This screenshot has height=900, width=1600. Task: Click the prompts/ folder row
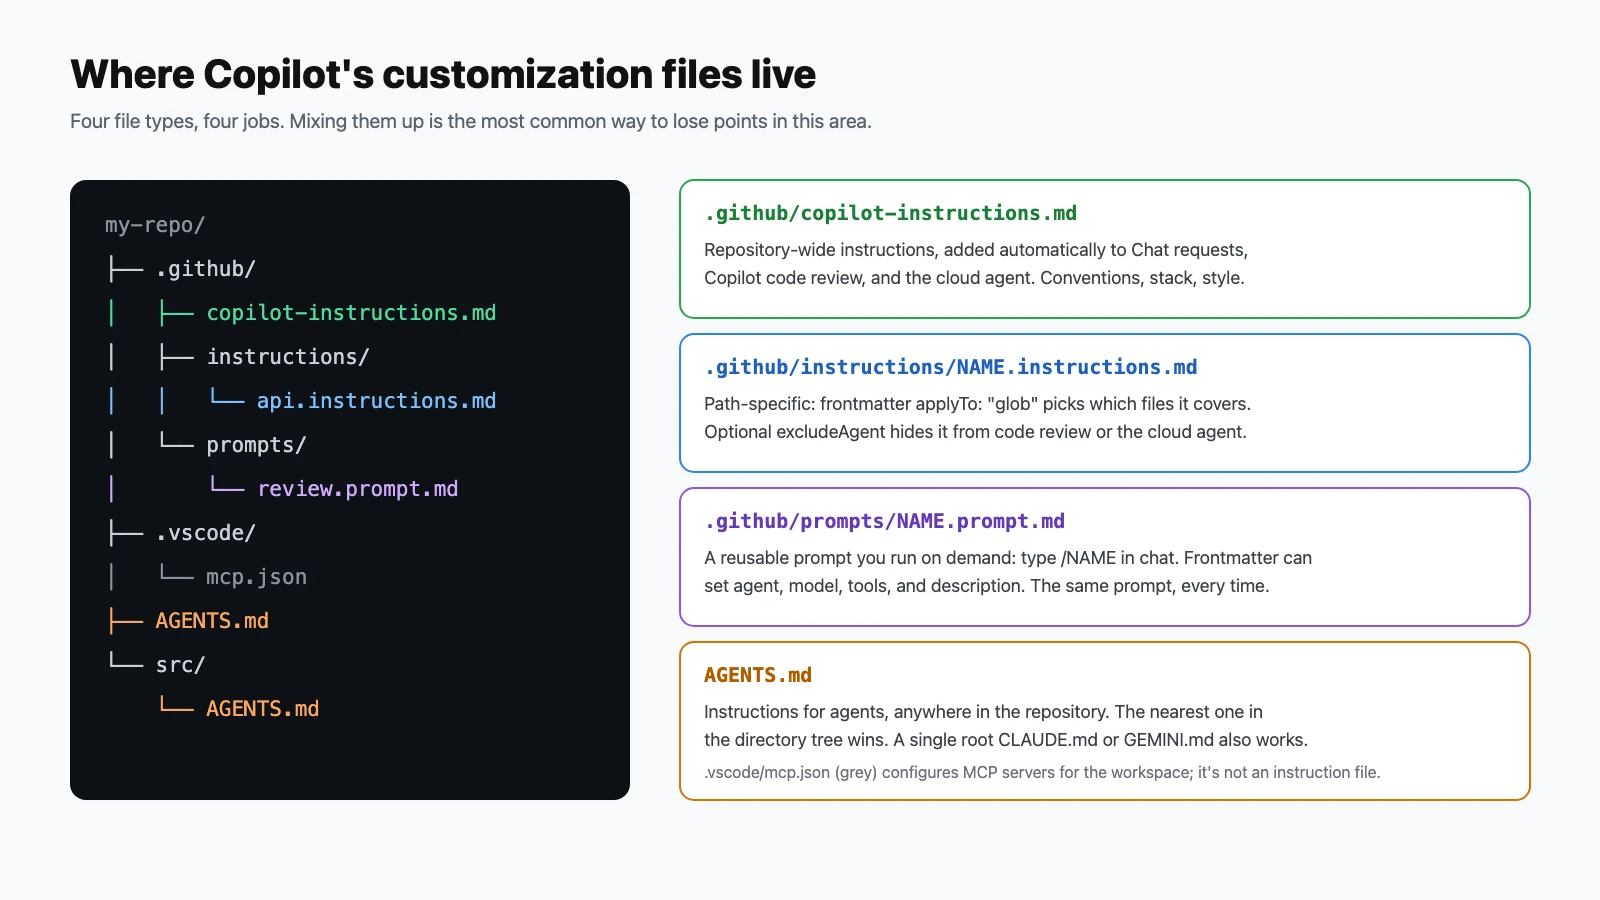tap(256, 445)
